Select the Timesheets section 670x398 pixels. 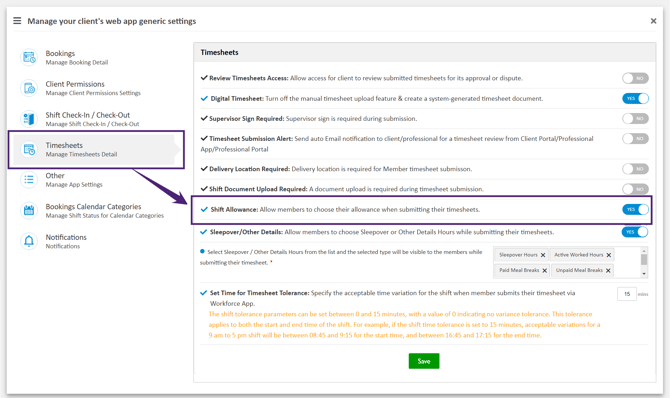(94, 149)
